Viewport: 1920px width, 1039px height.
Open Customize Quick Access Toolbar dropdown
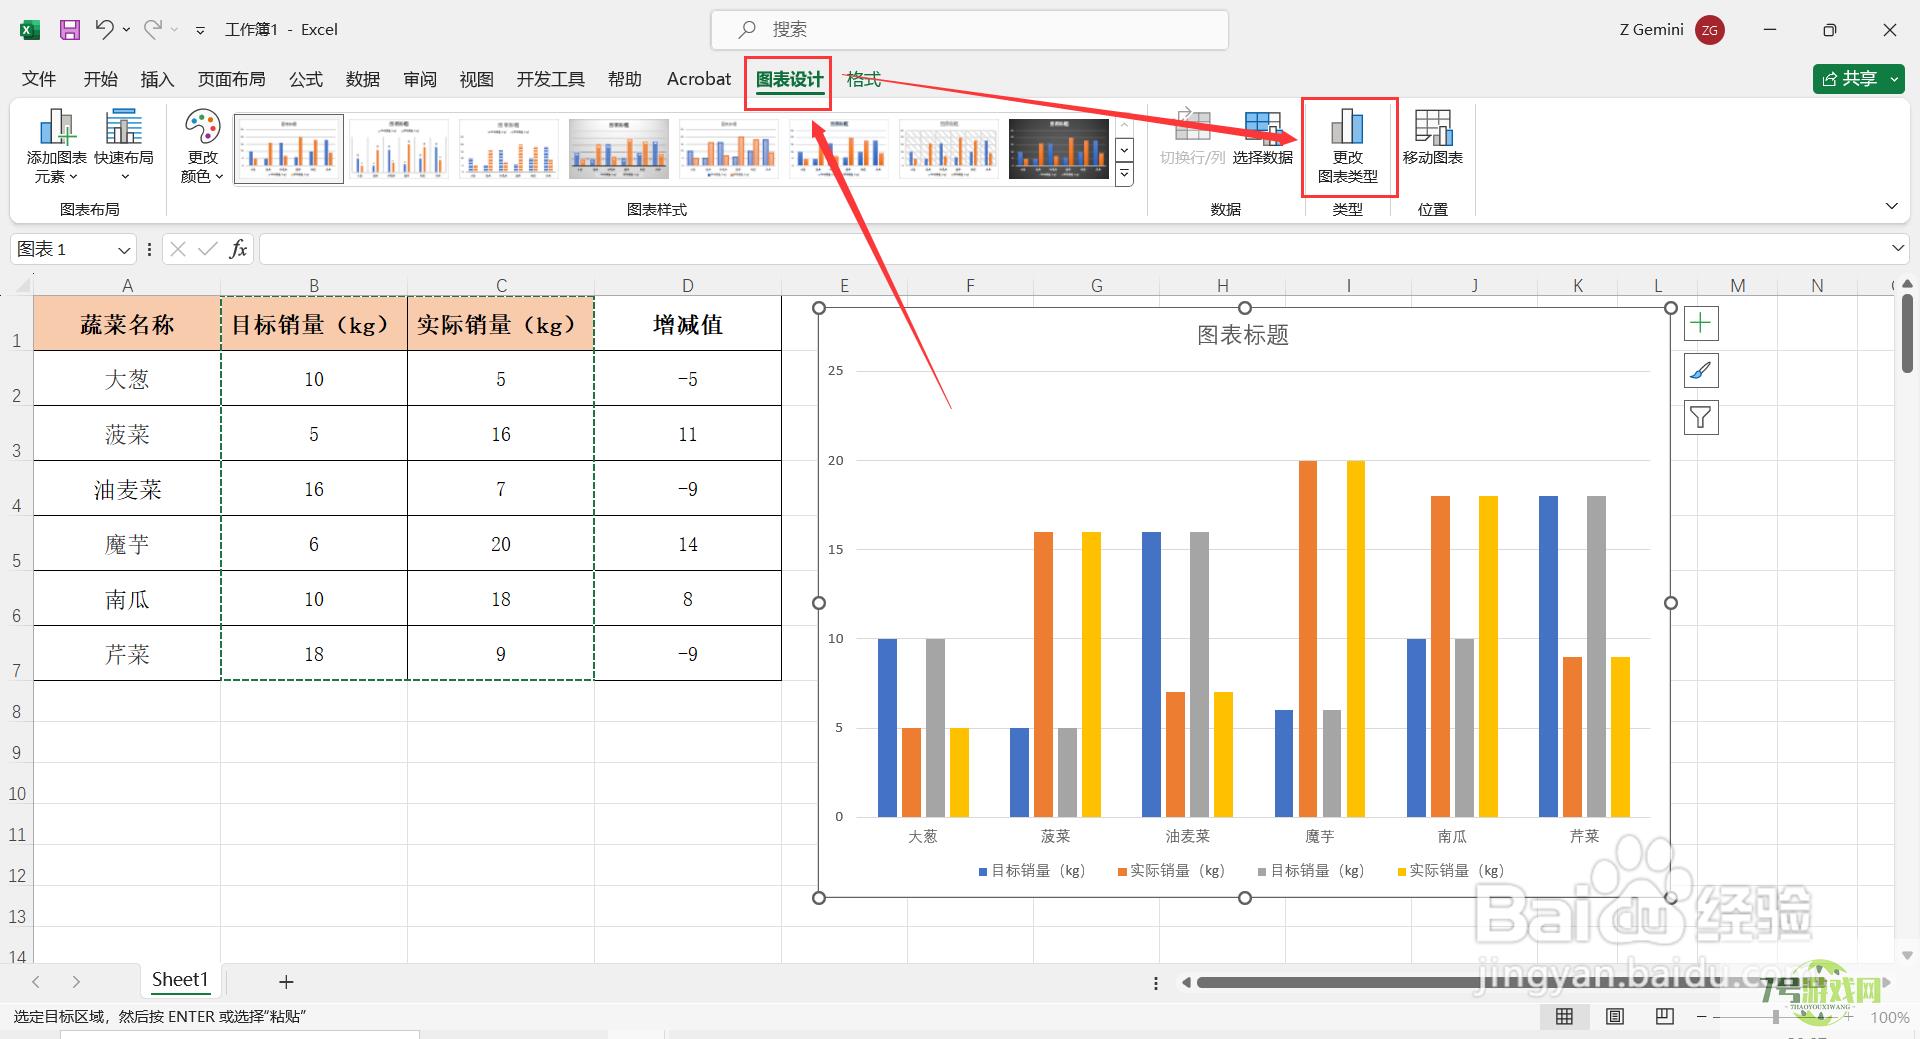[200, 31]
